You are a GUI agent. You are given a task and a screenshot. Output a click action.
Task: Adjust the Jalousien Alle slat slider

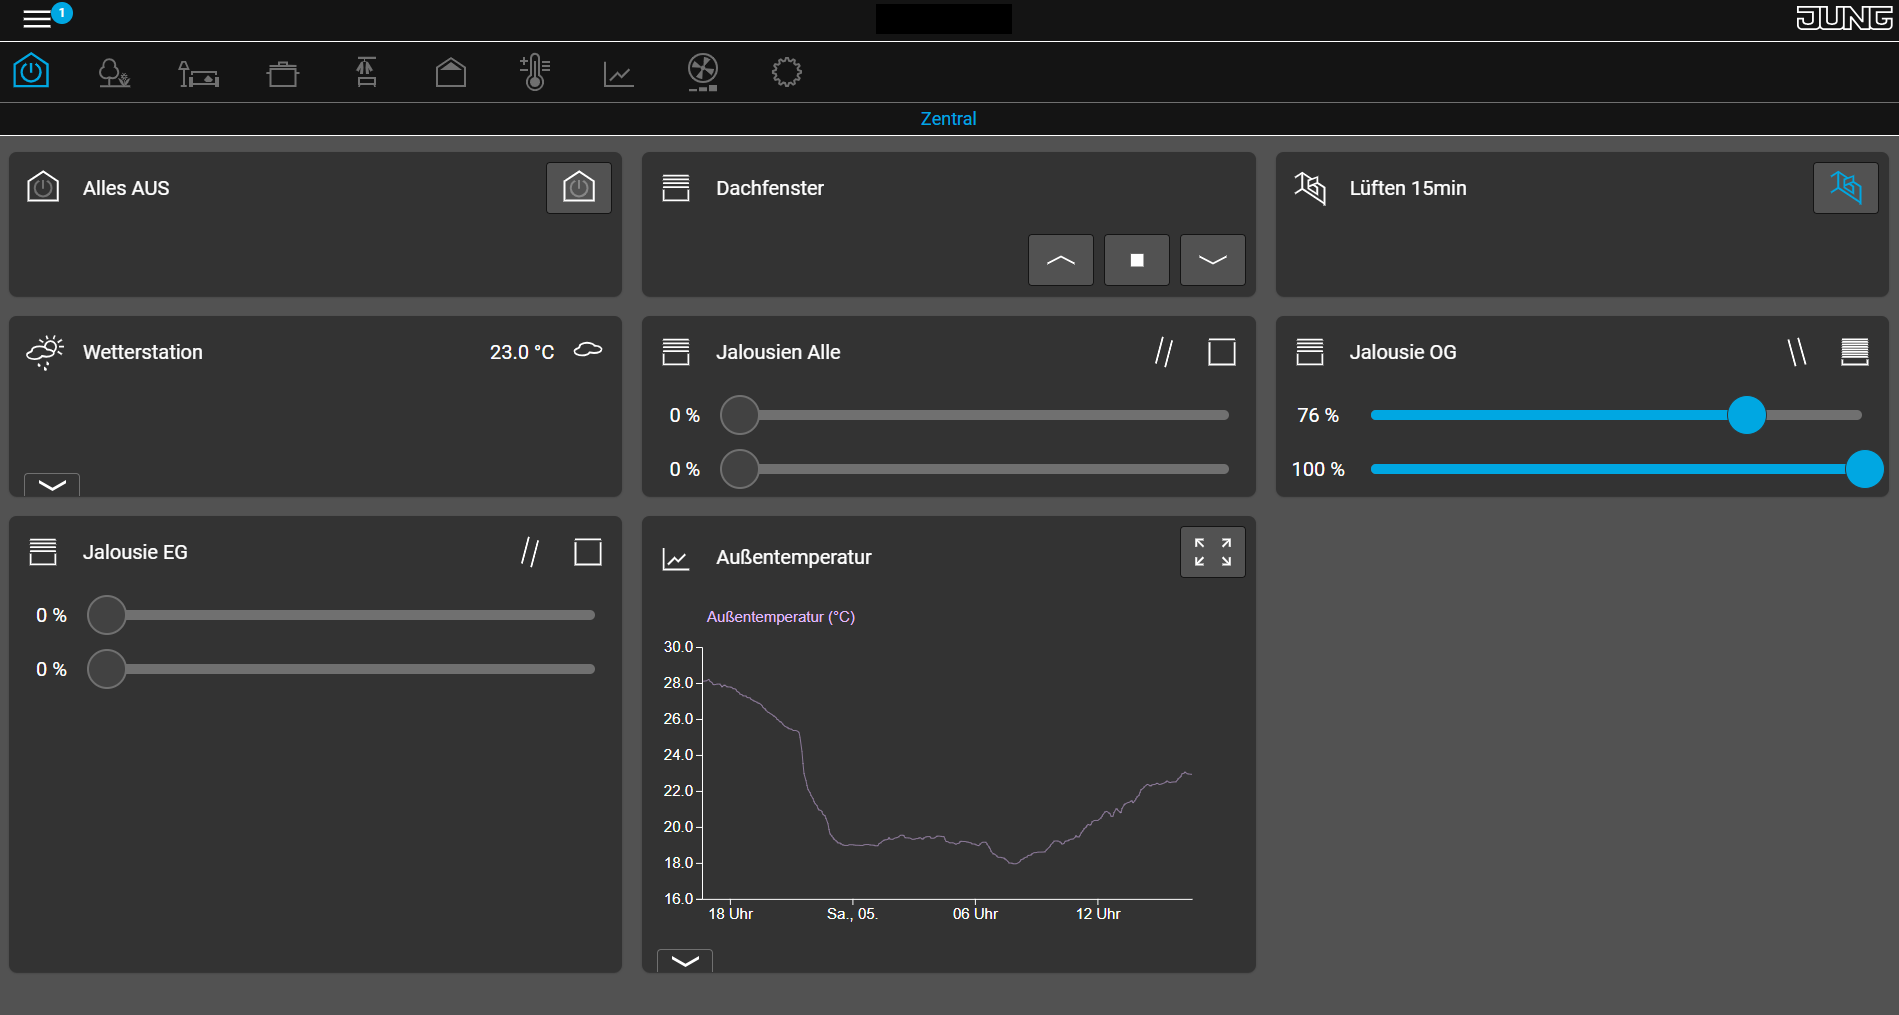pos(975,469)
